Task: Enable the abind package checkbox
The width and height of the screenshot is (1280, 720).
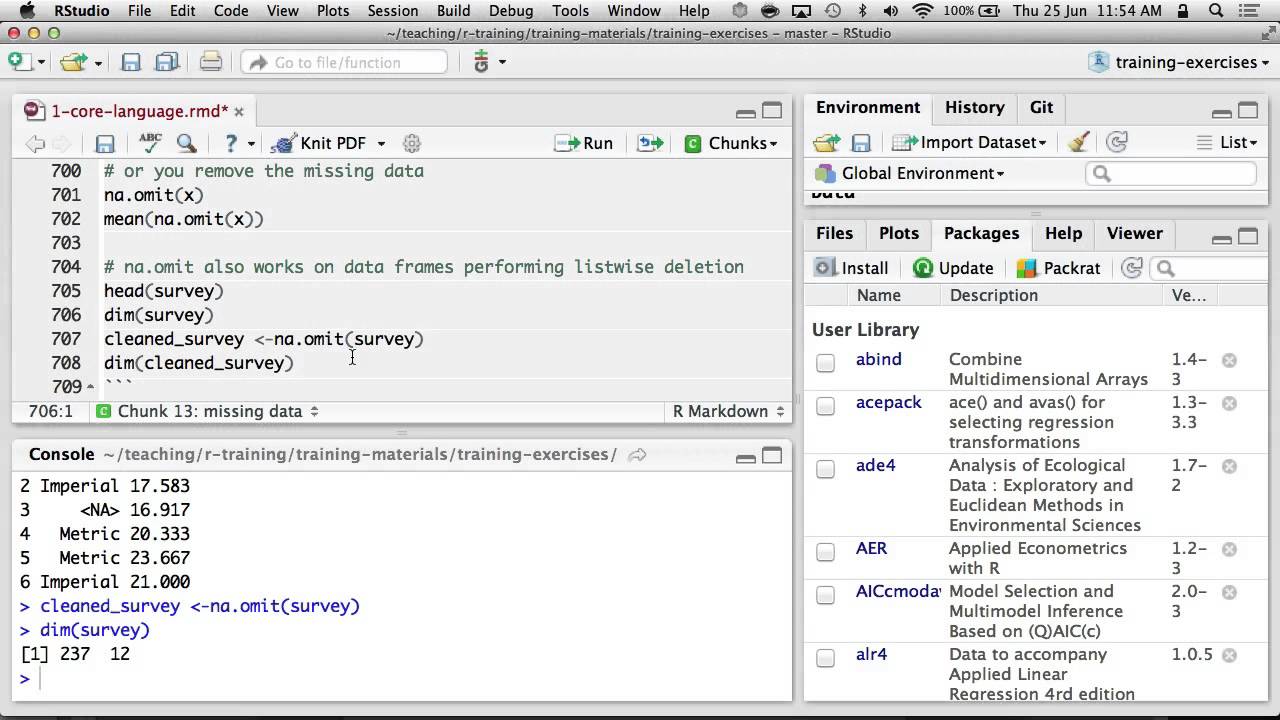Action: tap(825, 363)
